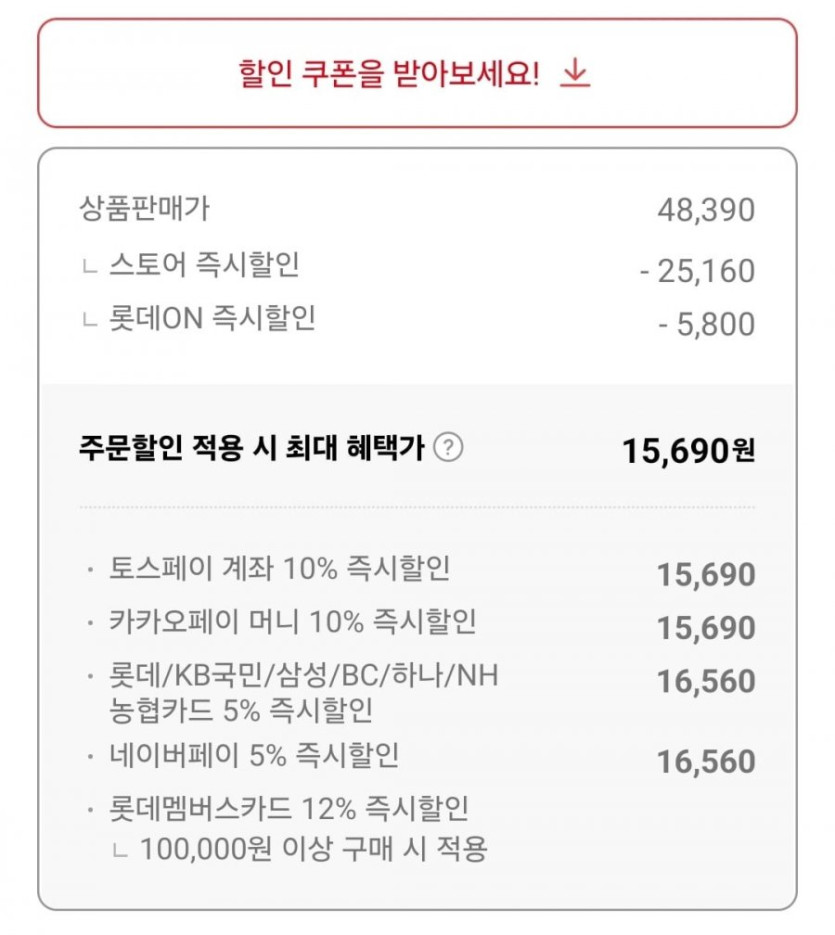The image size is (835, 935).
Task: Click the 48,390 product price
Action: [706, 210]
